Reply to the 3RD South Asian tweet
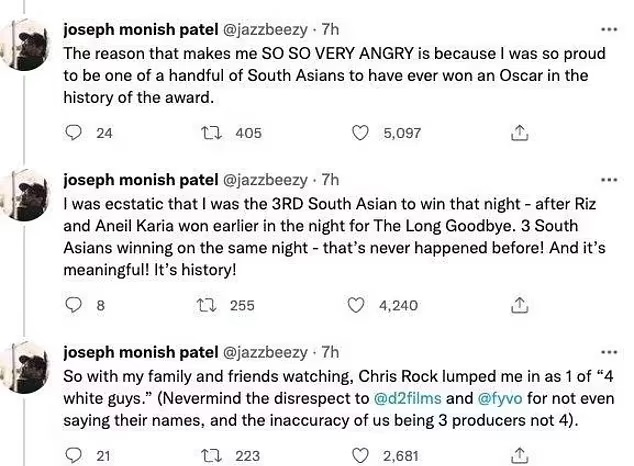 73,306
